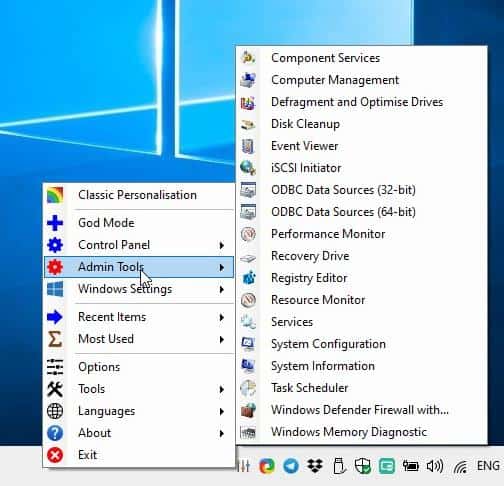Screen dimensions: 504x486
Task: Expand the Languages submenu arrow
Action: coord(221,411)
